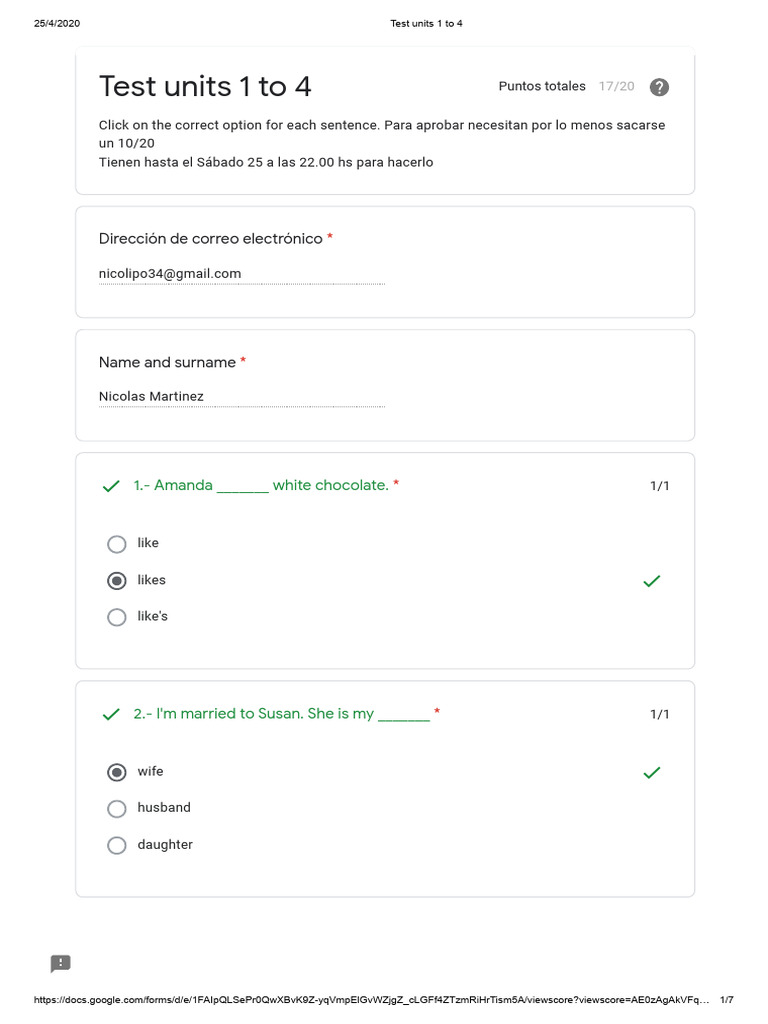This screenshot has height=1024, width=768.
Task: Click green checkmark beside question 1 title
Action: [111, 486]
